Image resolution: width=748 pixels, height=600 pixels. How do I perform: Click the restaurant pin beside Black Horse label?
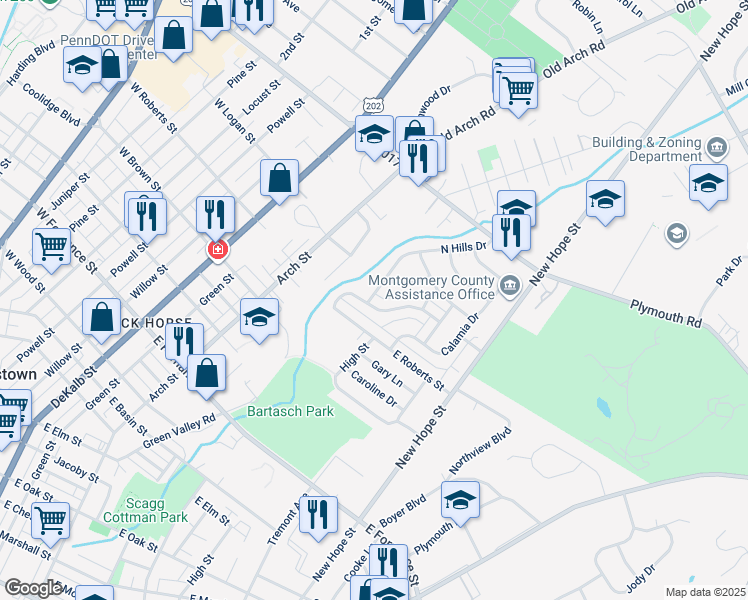pyautogui.click(x=184, y=342)
